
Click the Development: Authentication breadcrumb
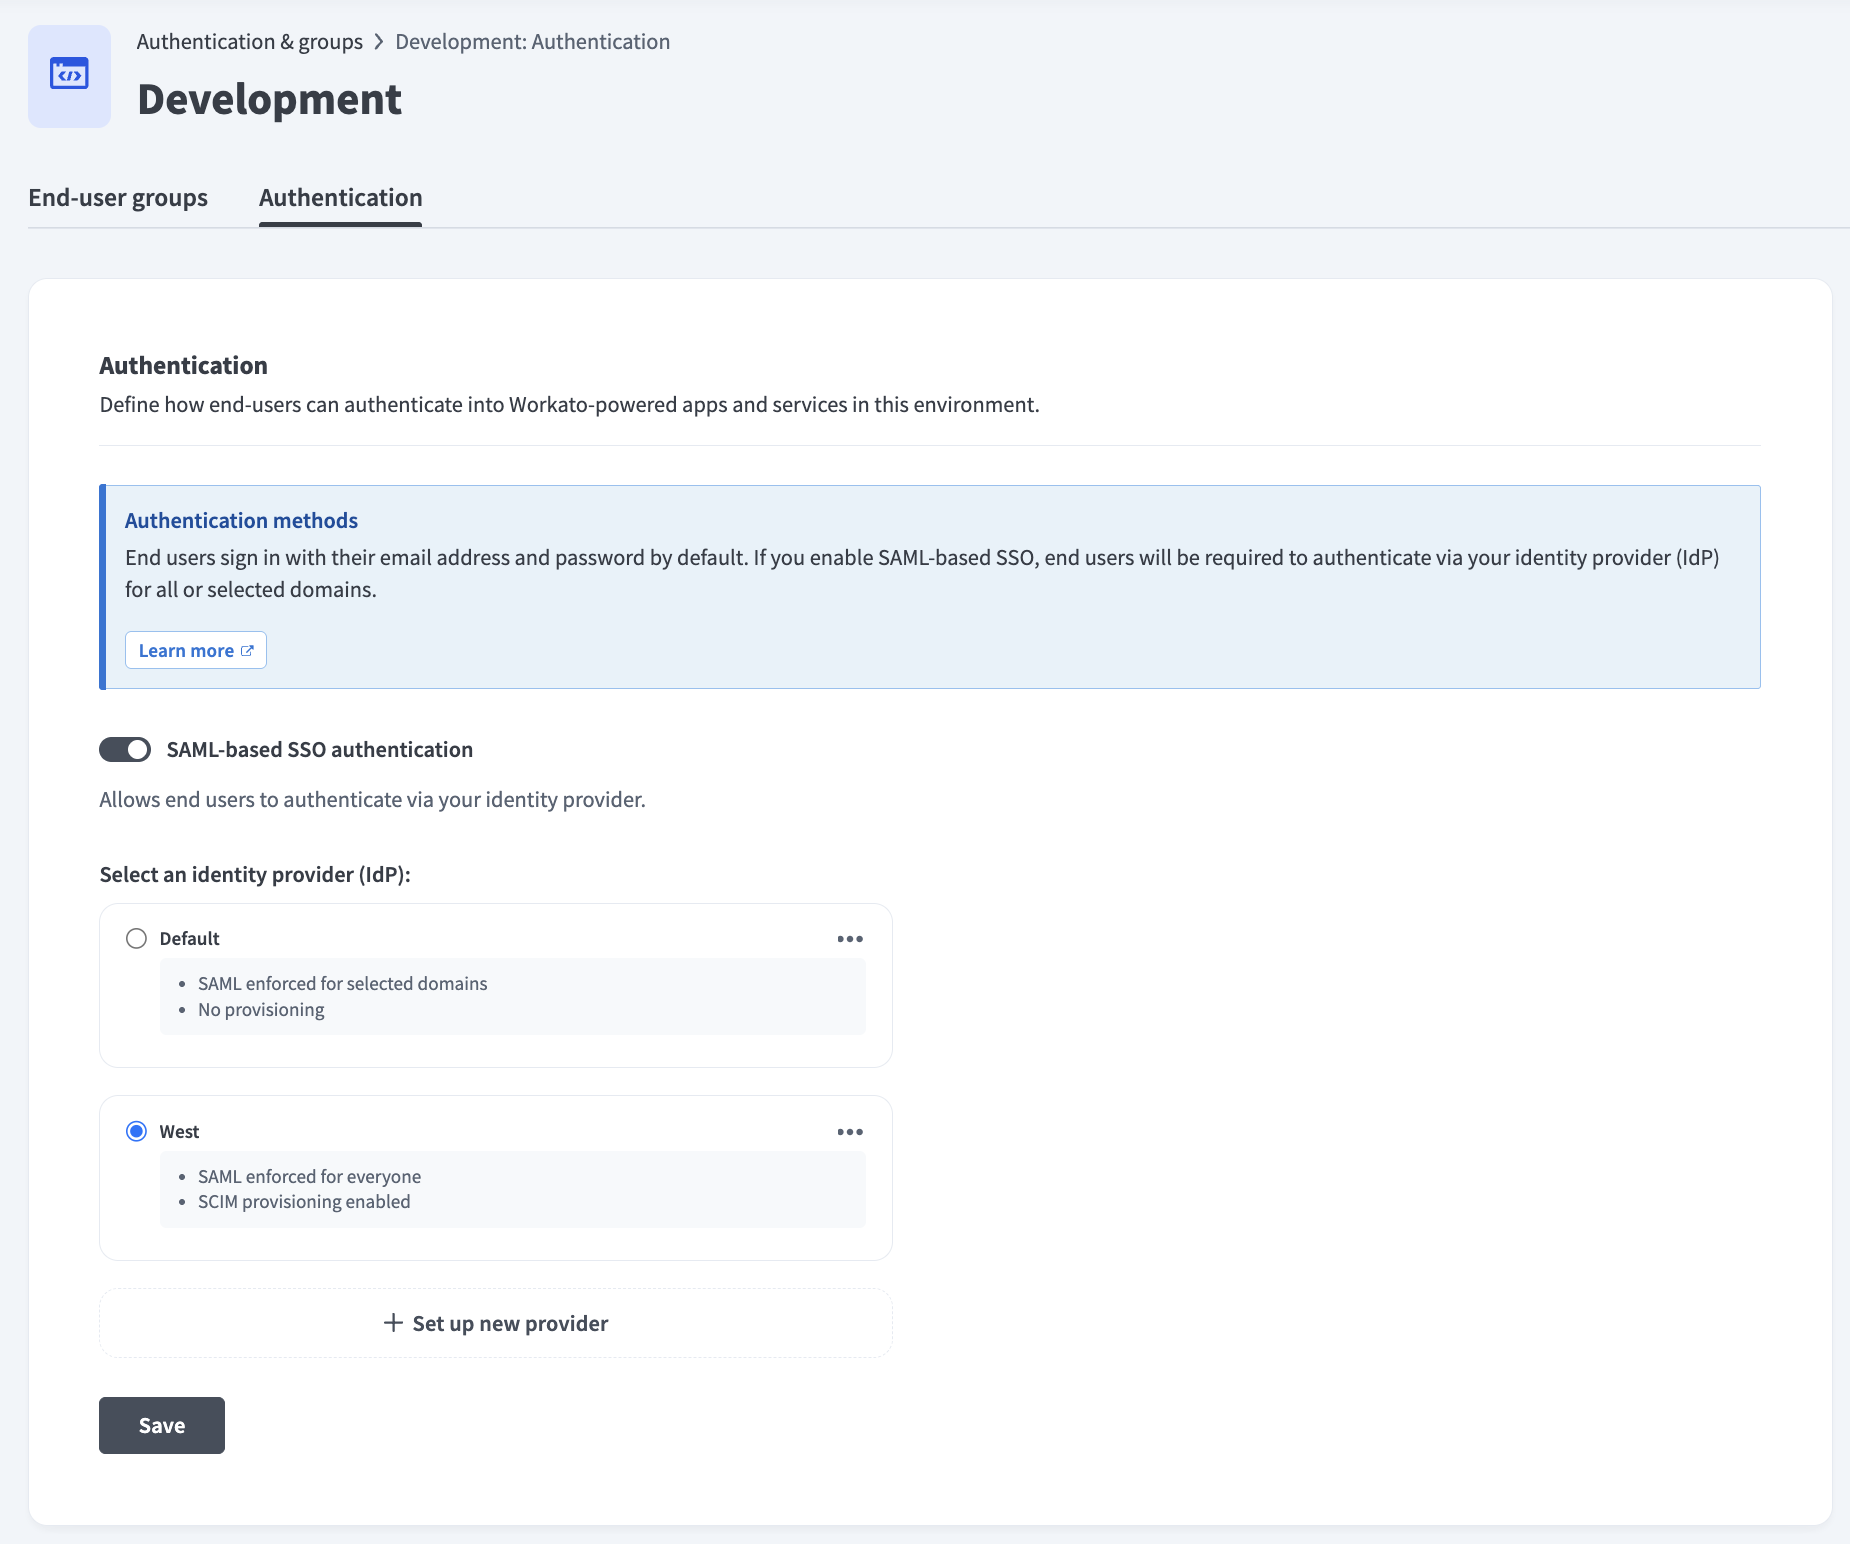[532, 42]
